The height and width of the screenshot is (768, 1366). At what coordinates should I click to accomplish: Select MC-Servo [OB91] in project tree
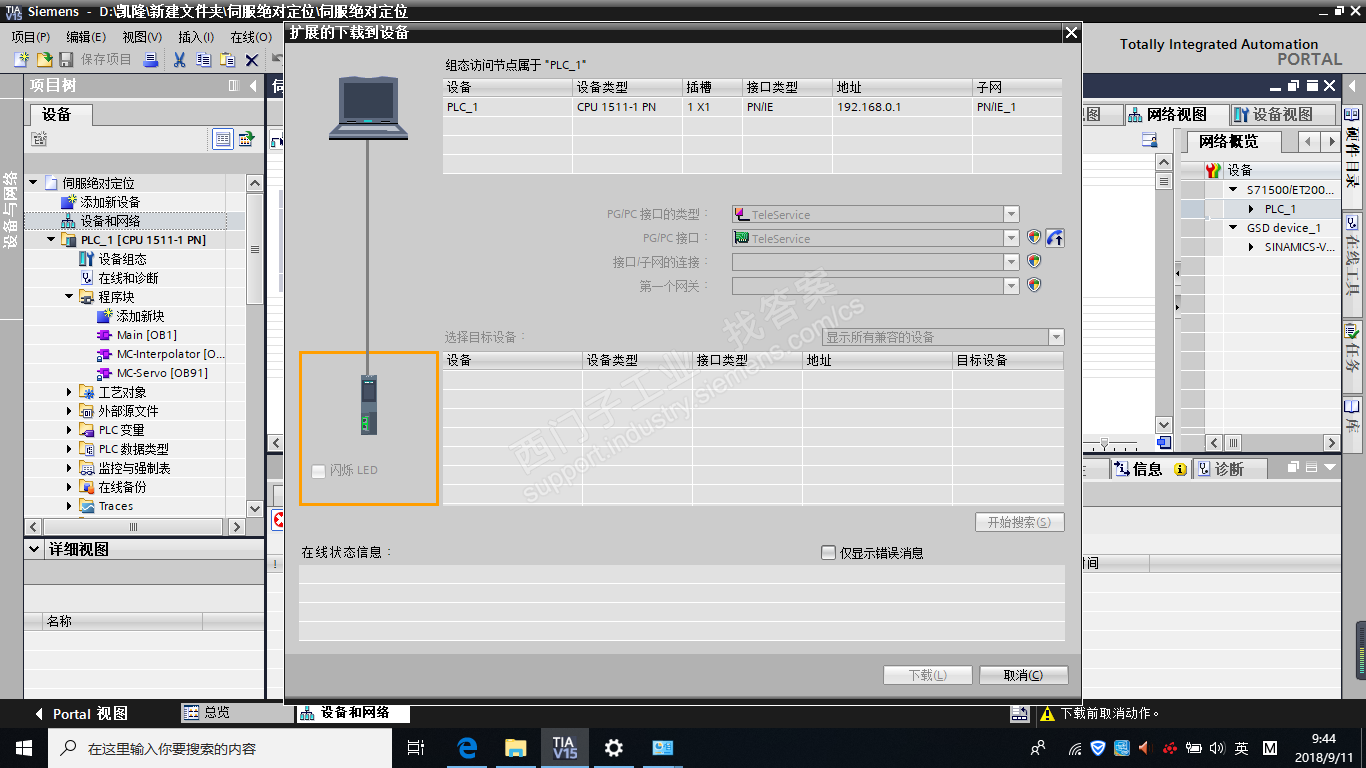(x=162, y=373)
